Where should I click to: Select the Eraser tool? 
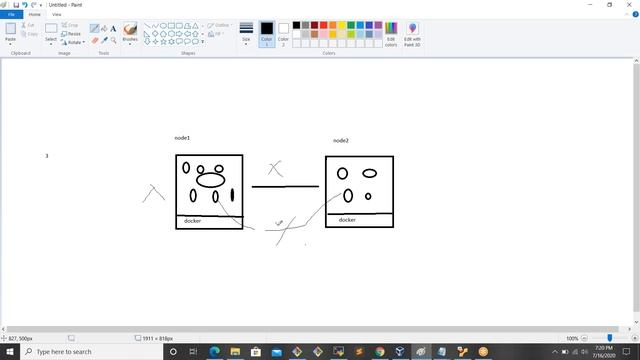tap(95, 40)
